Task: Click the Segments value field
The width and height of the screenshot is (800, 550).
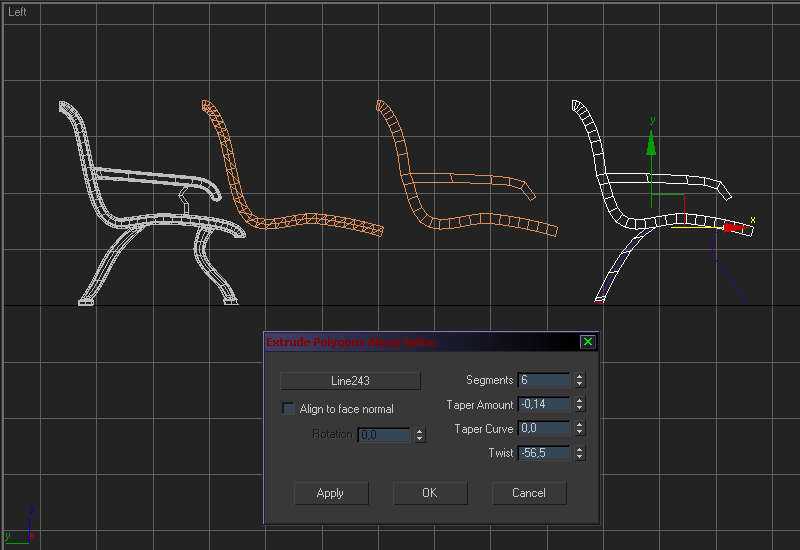Action: [x=543, y=381]
